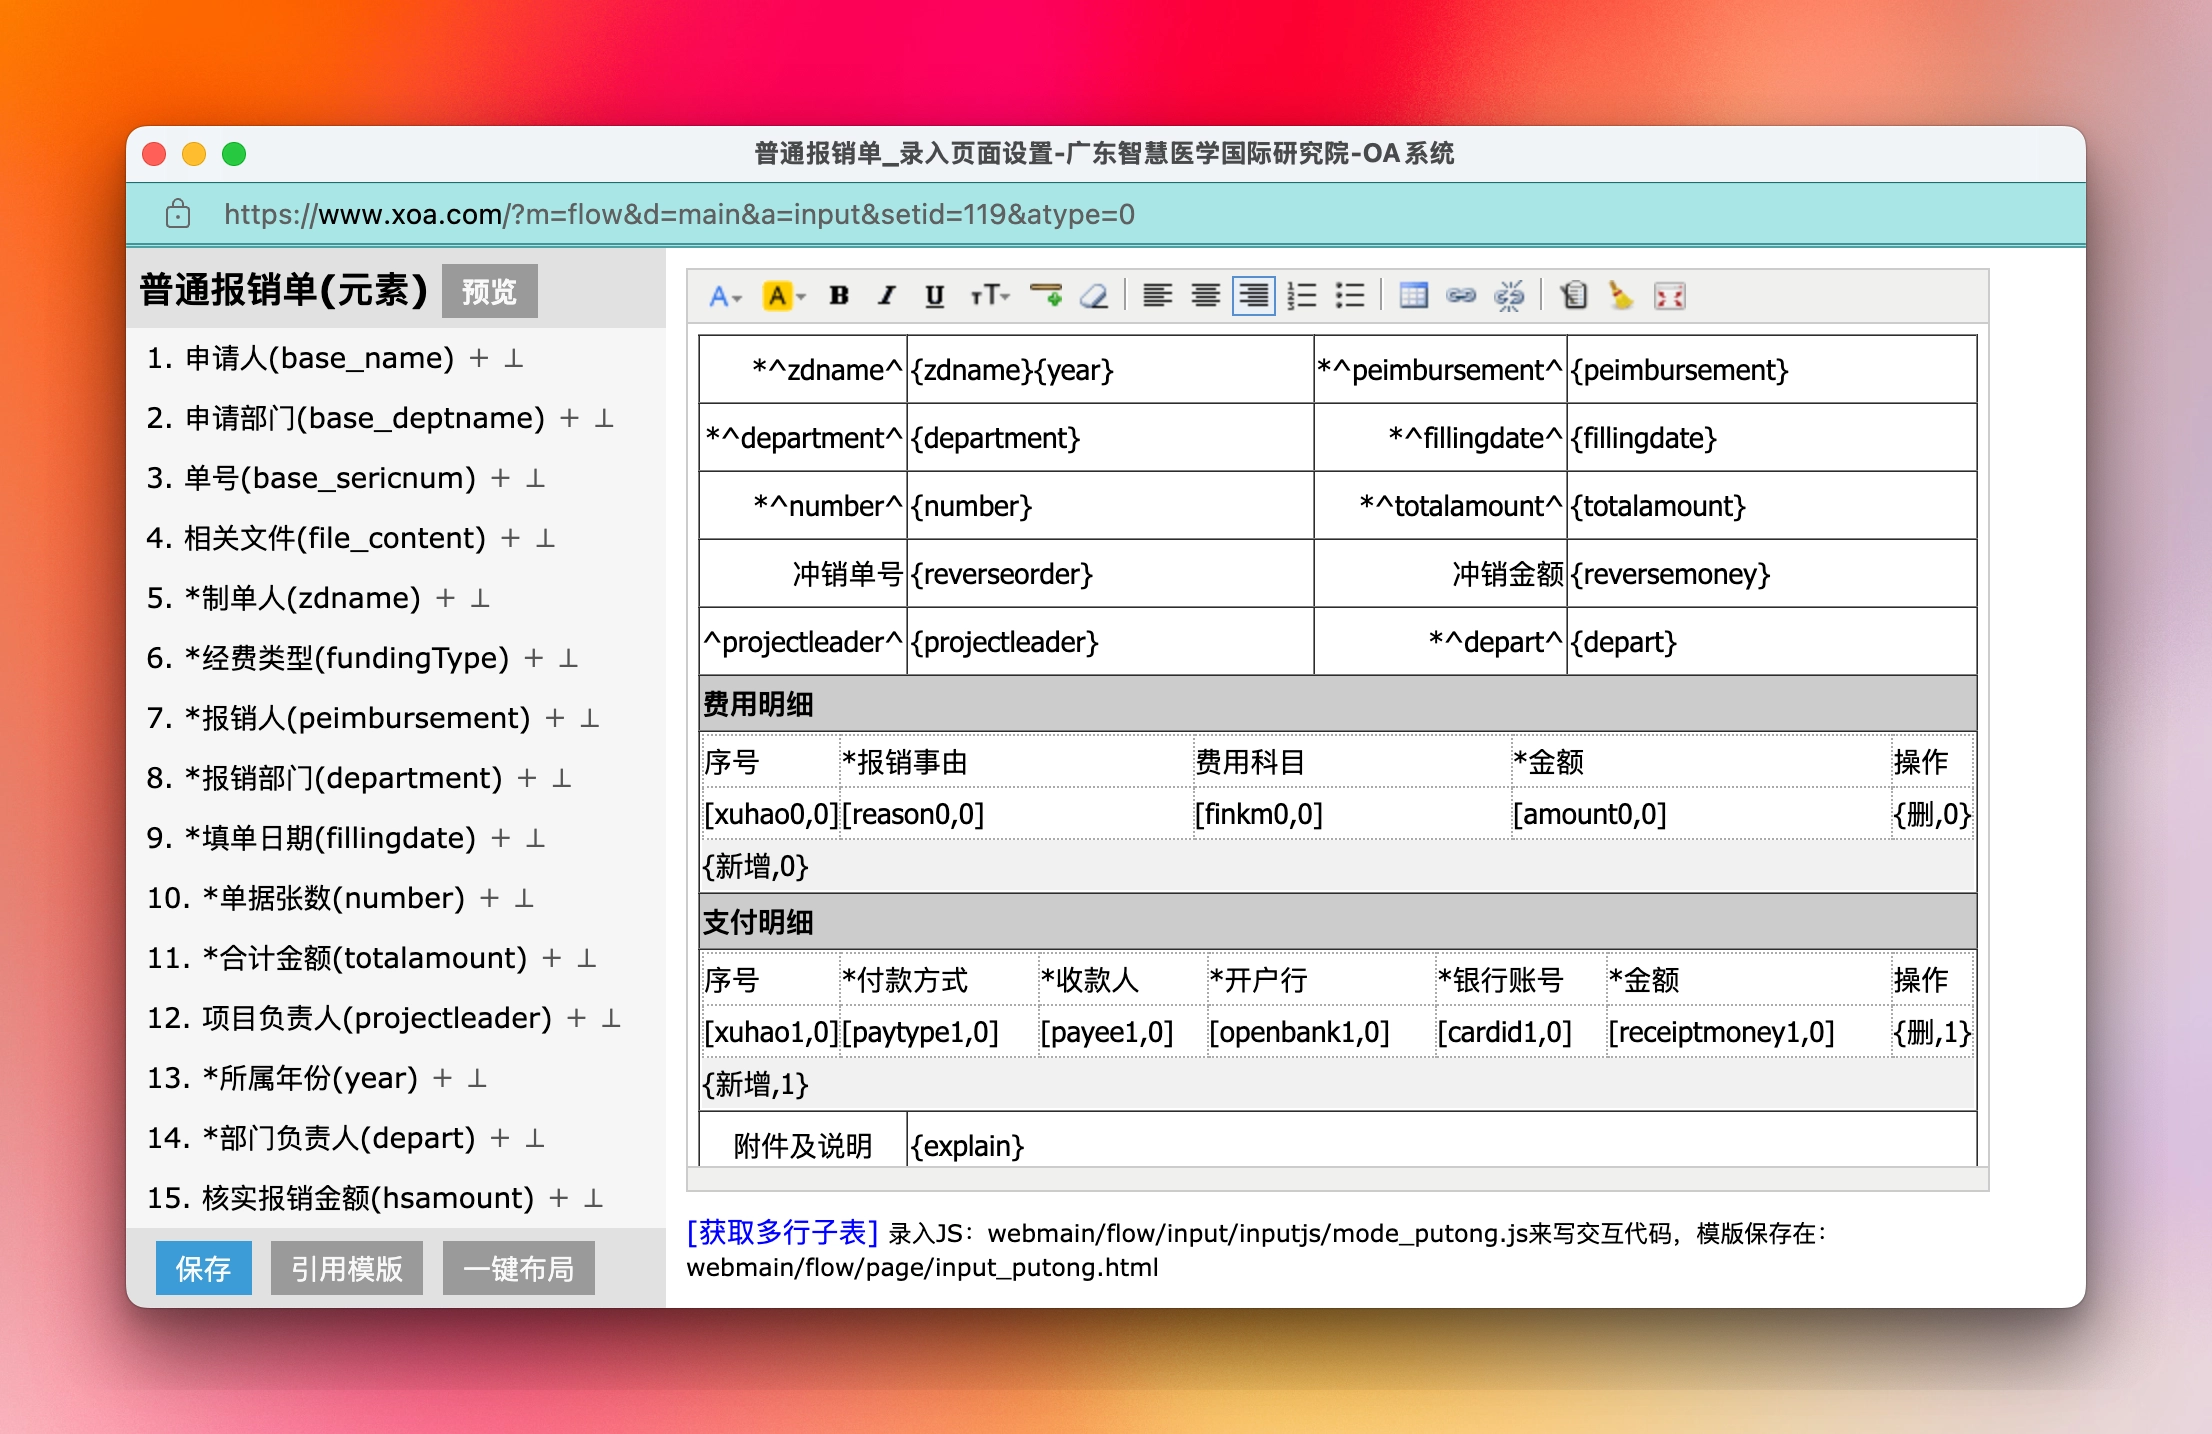Click ⊥ icon beside 所属年份(year)

[x=477, y=1078]
